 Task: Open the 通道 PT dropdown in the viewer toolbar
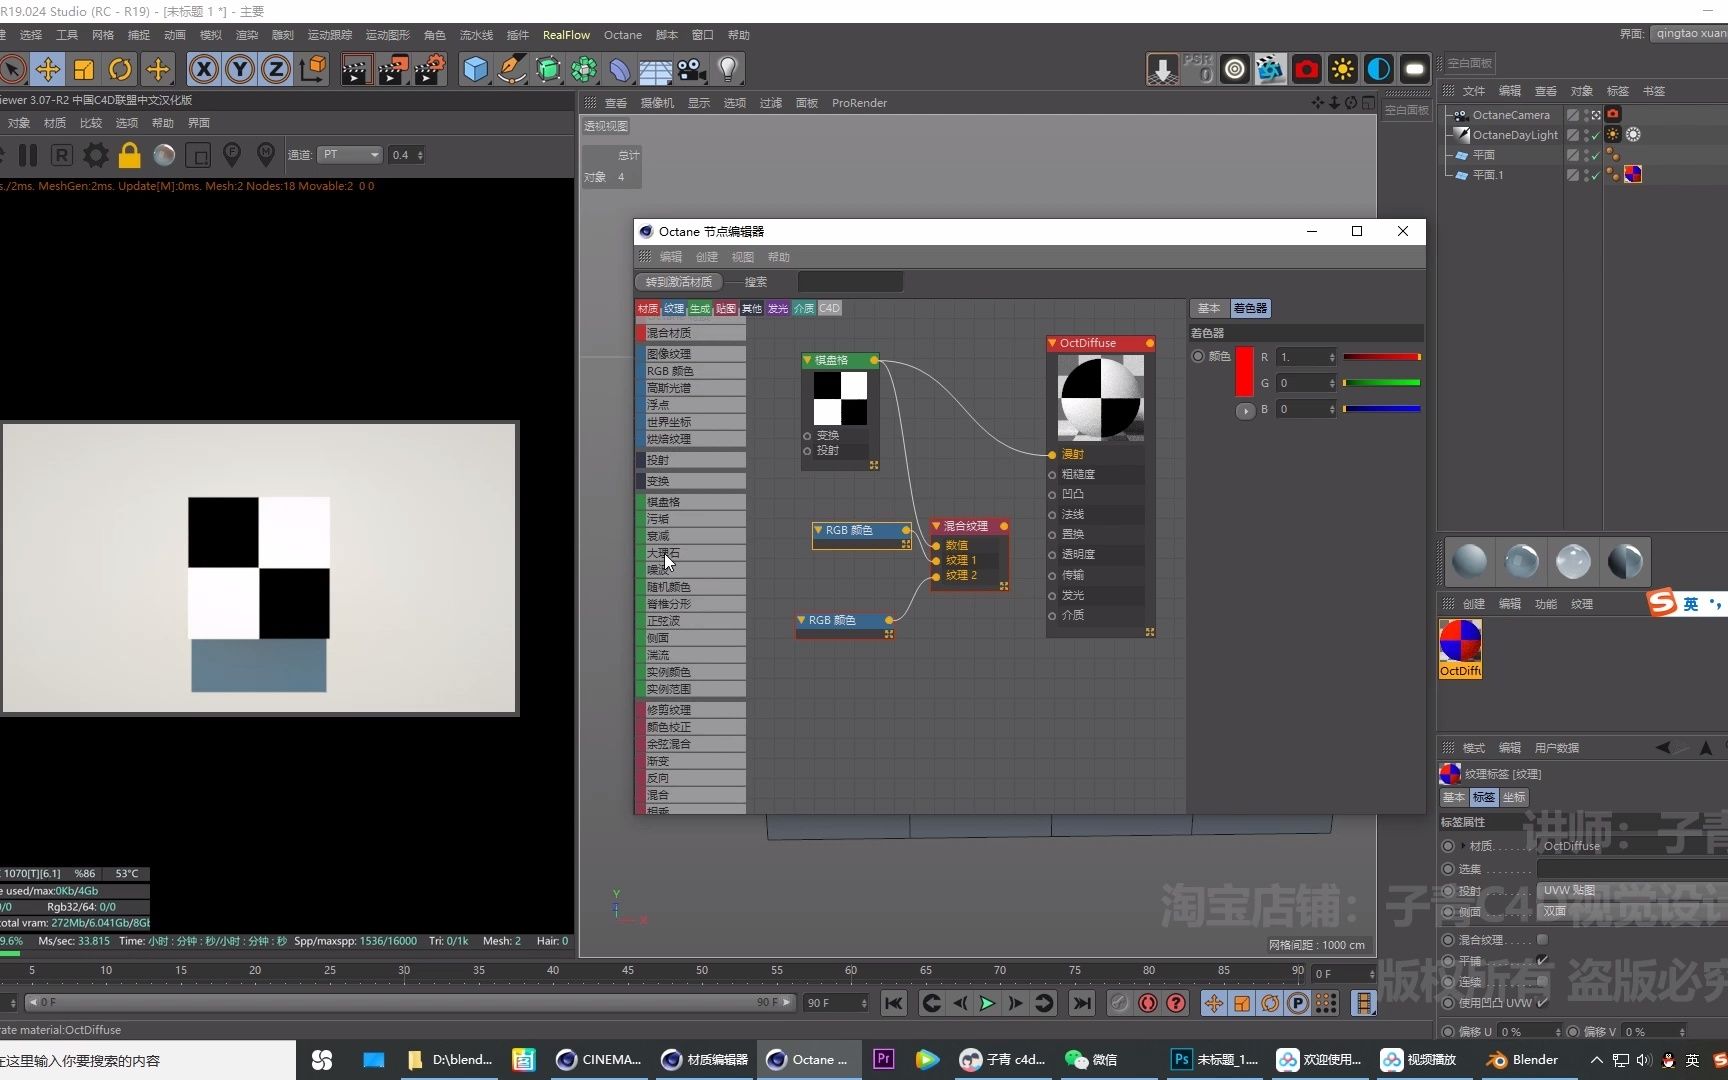point(349,155)
